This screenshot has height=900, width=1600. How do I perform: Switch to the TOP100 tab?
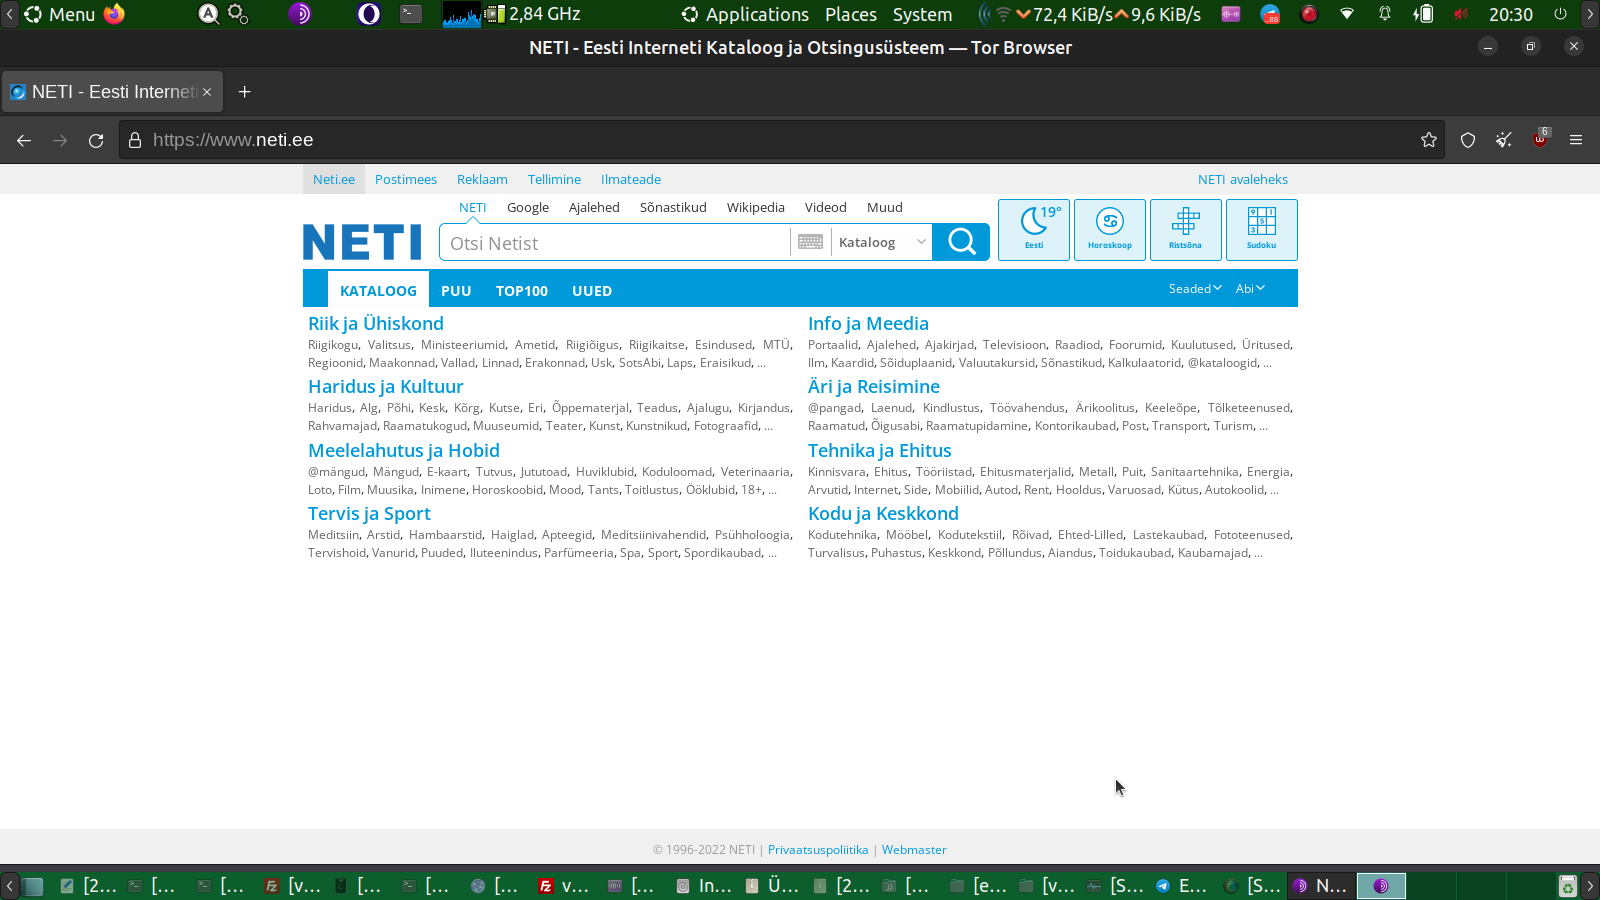pyautogui.click(x=522, y=291)
